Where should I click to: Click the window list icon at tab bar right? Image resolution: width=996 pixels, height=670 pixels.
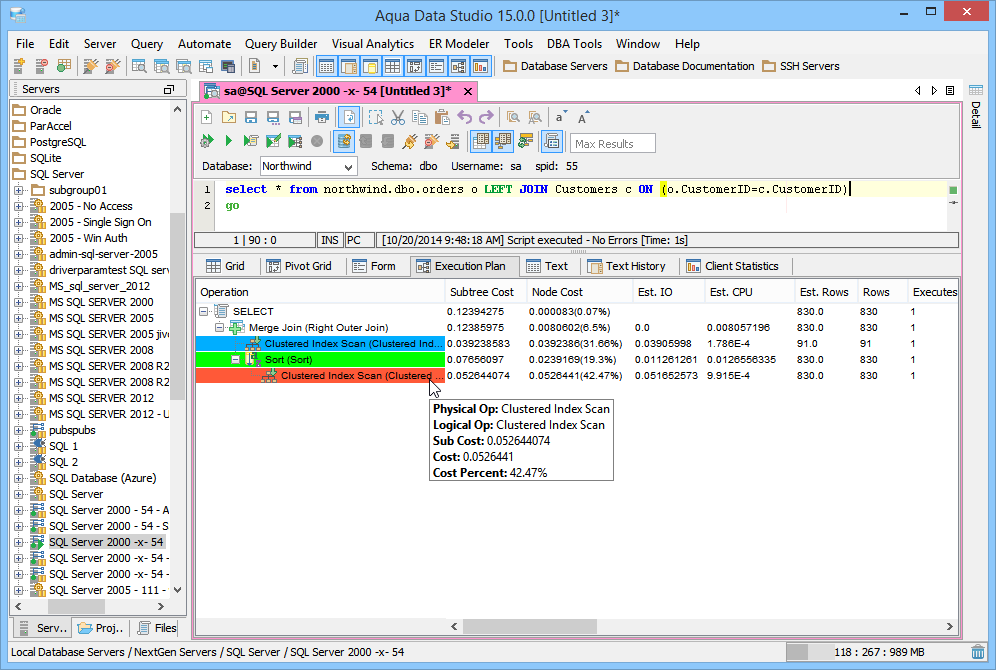click(x=950, y=91)
